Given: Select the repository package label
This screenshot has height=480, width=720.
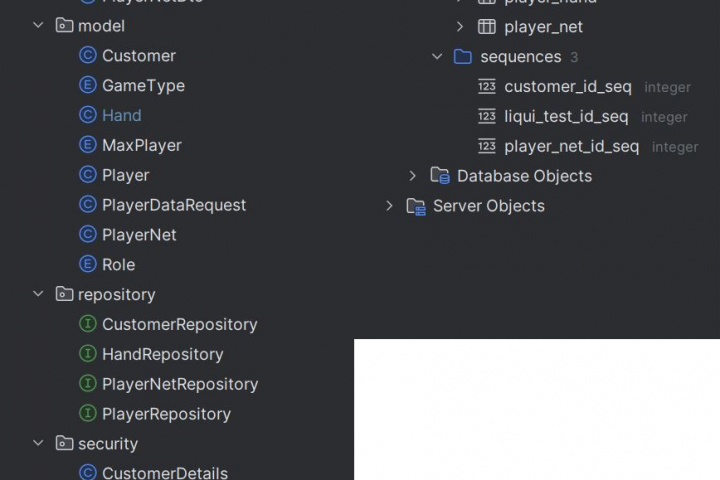Looking at the screenshot, I should tap(117, 295).
